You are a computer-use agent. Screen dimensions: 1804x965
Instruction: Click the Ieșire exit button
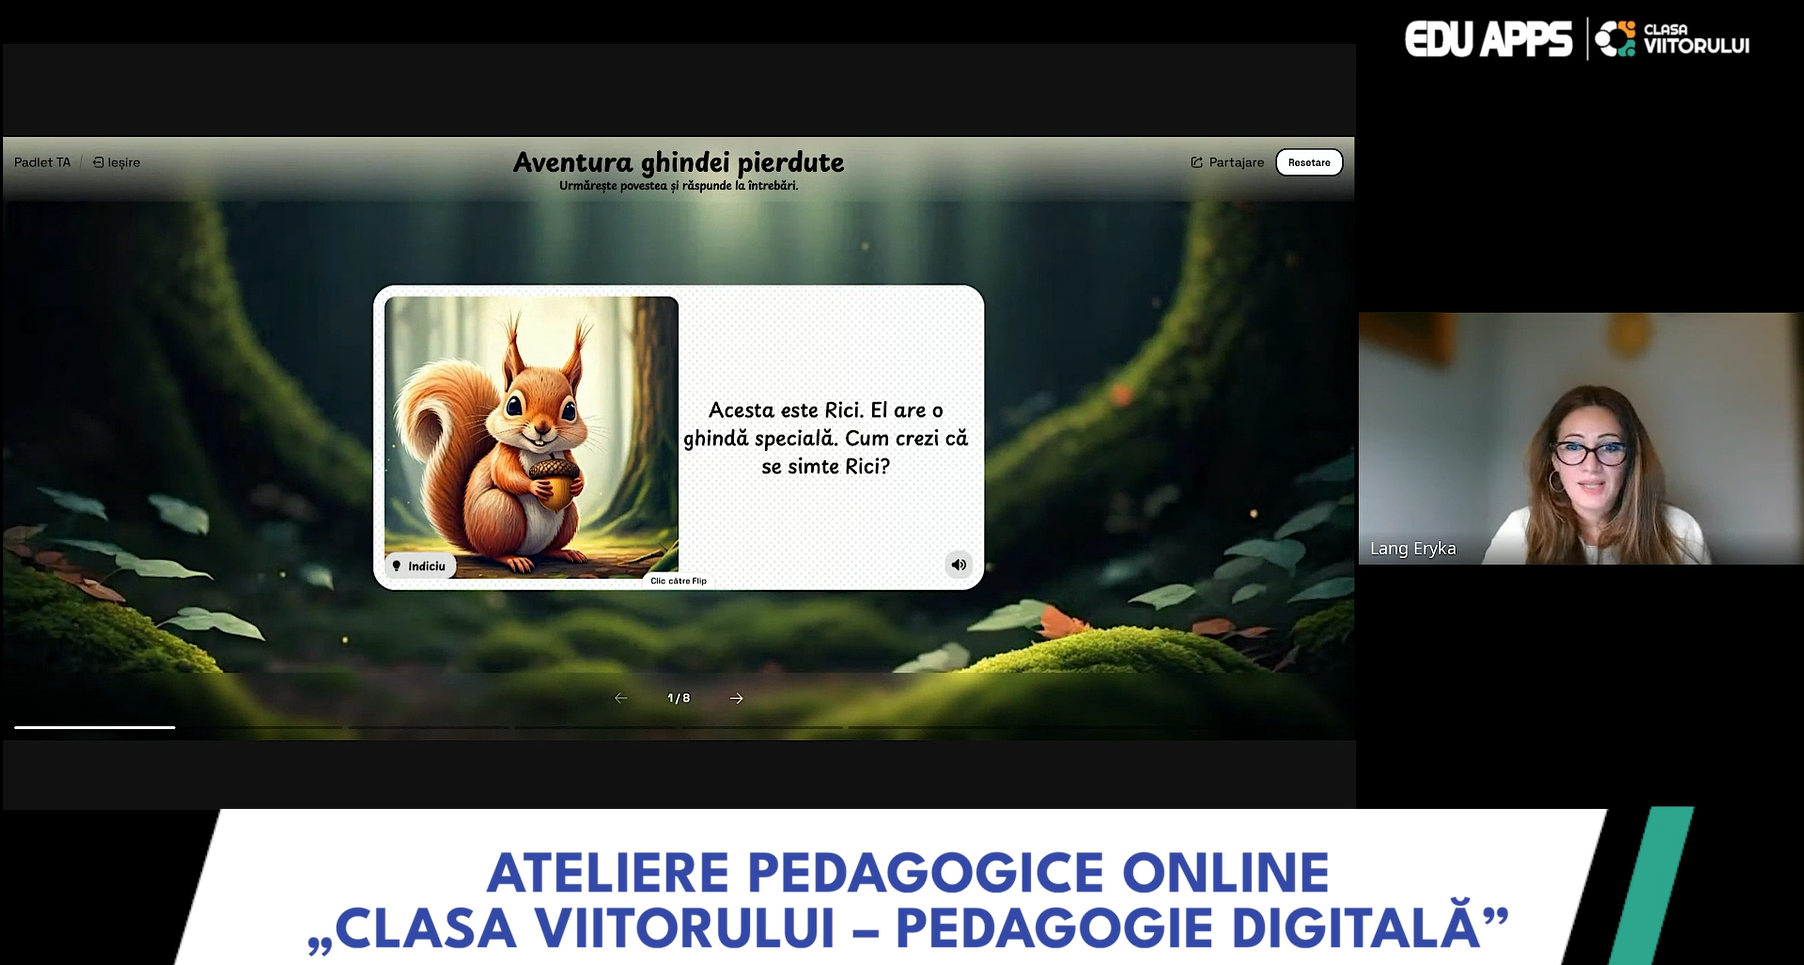116,162
